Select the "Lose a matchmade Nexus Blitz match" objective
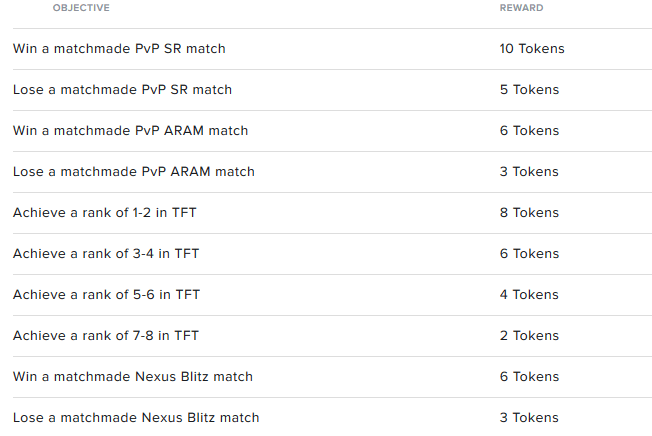Screen dimensions: 652x436 coord(136,418)
